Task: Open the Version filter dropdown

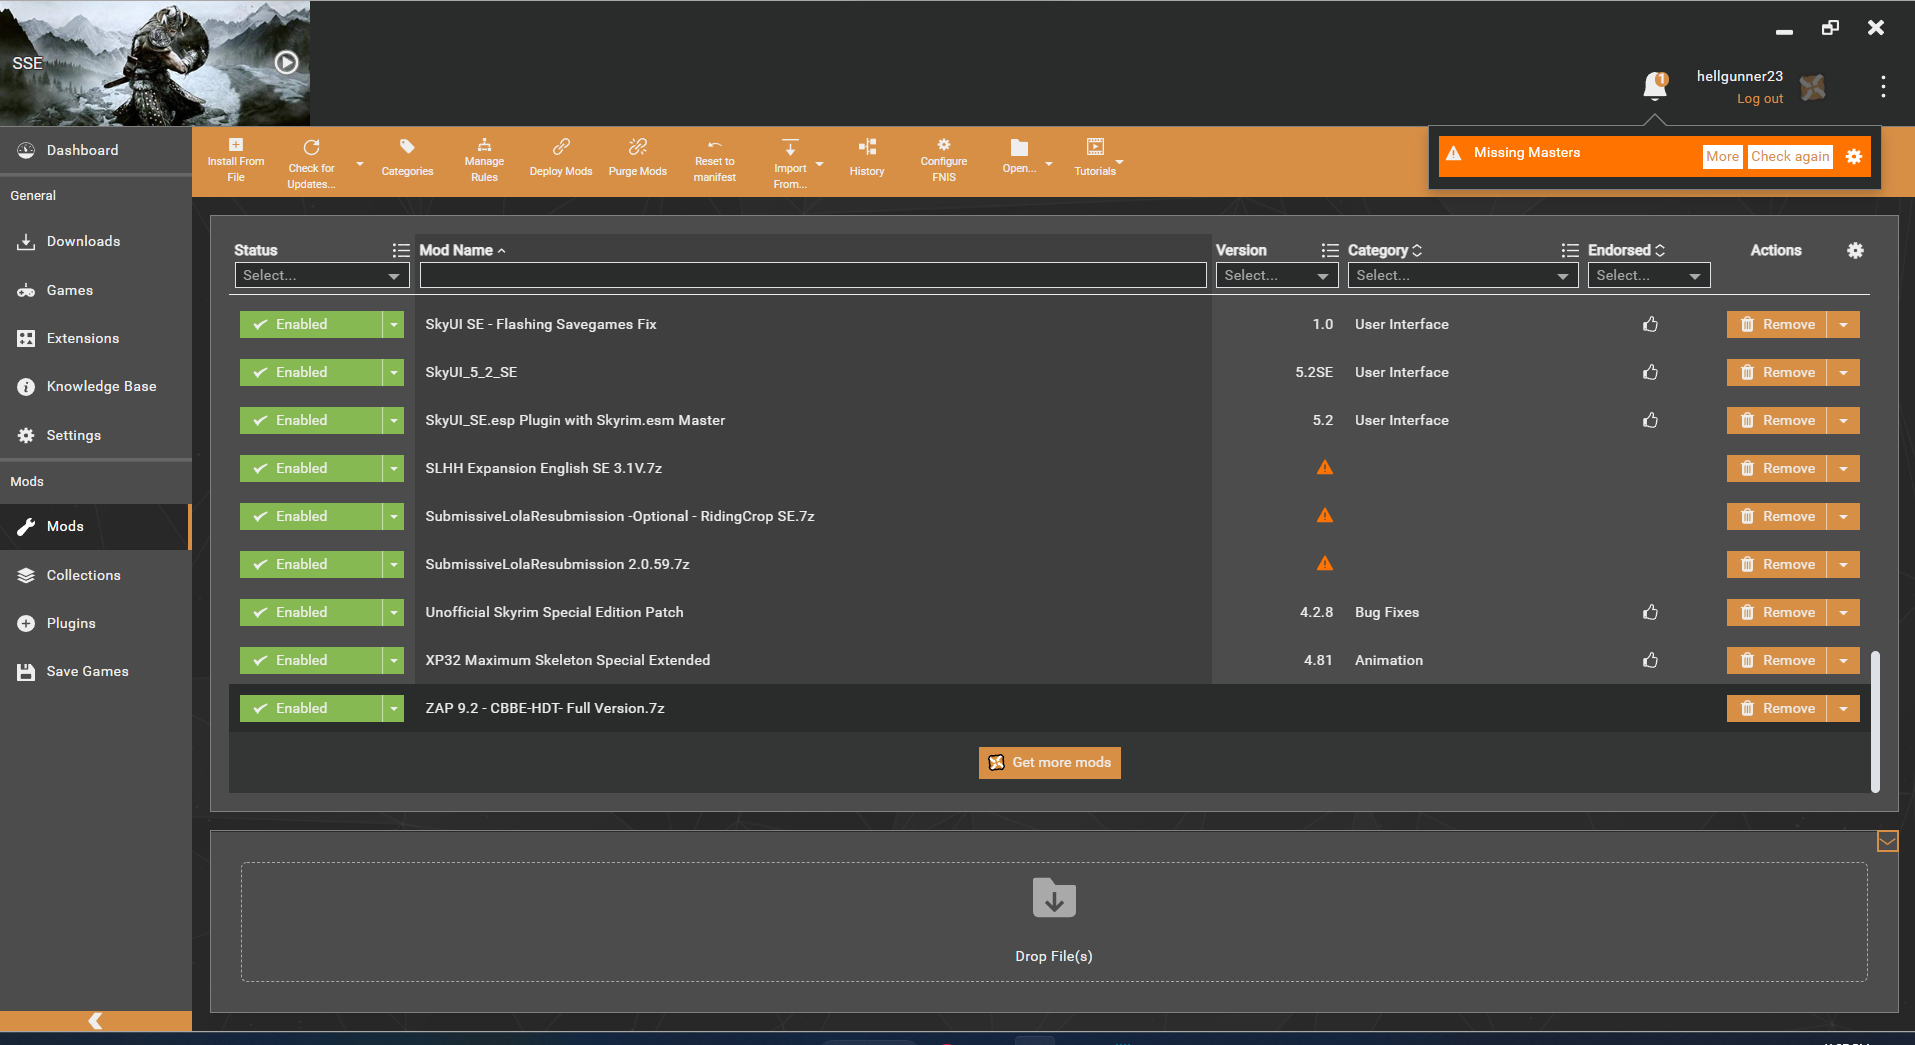Action: coord(1277,275)
